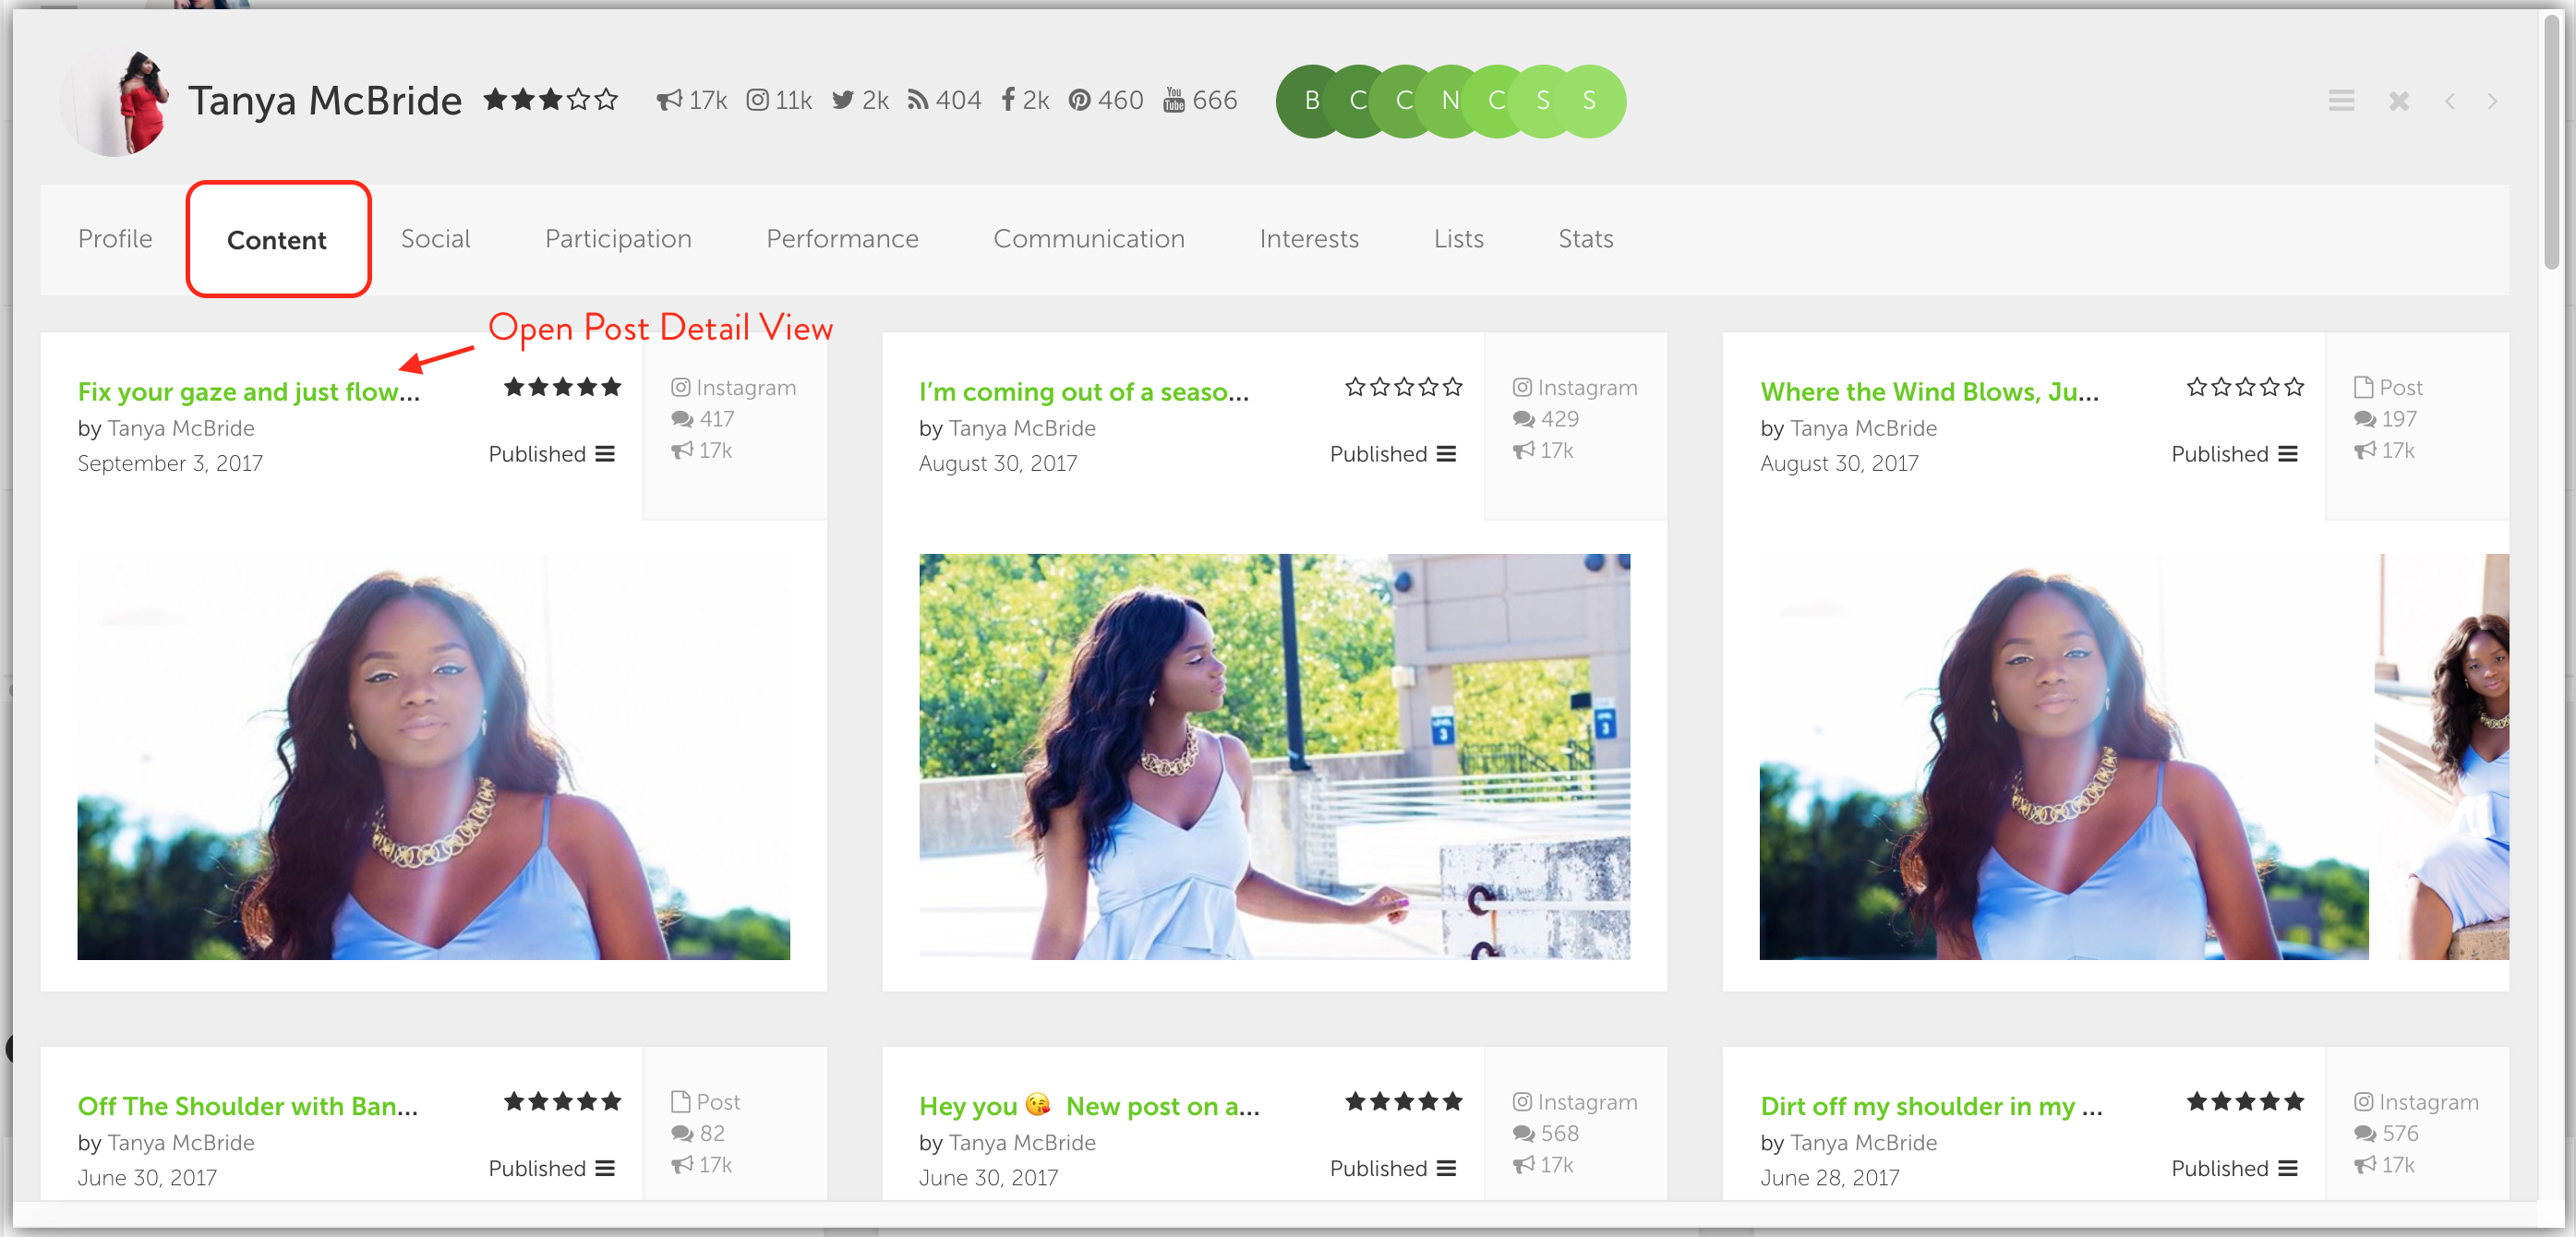Click comments icon showing 417

point(682,419)
